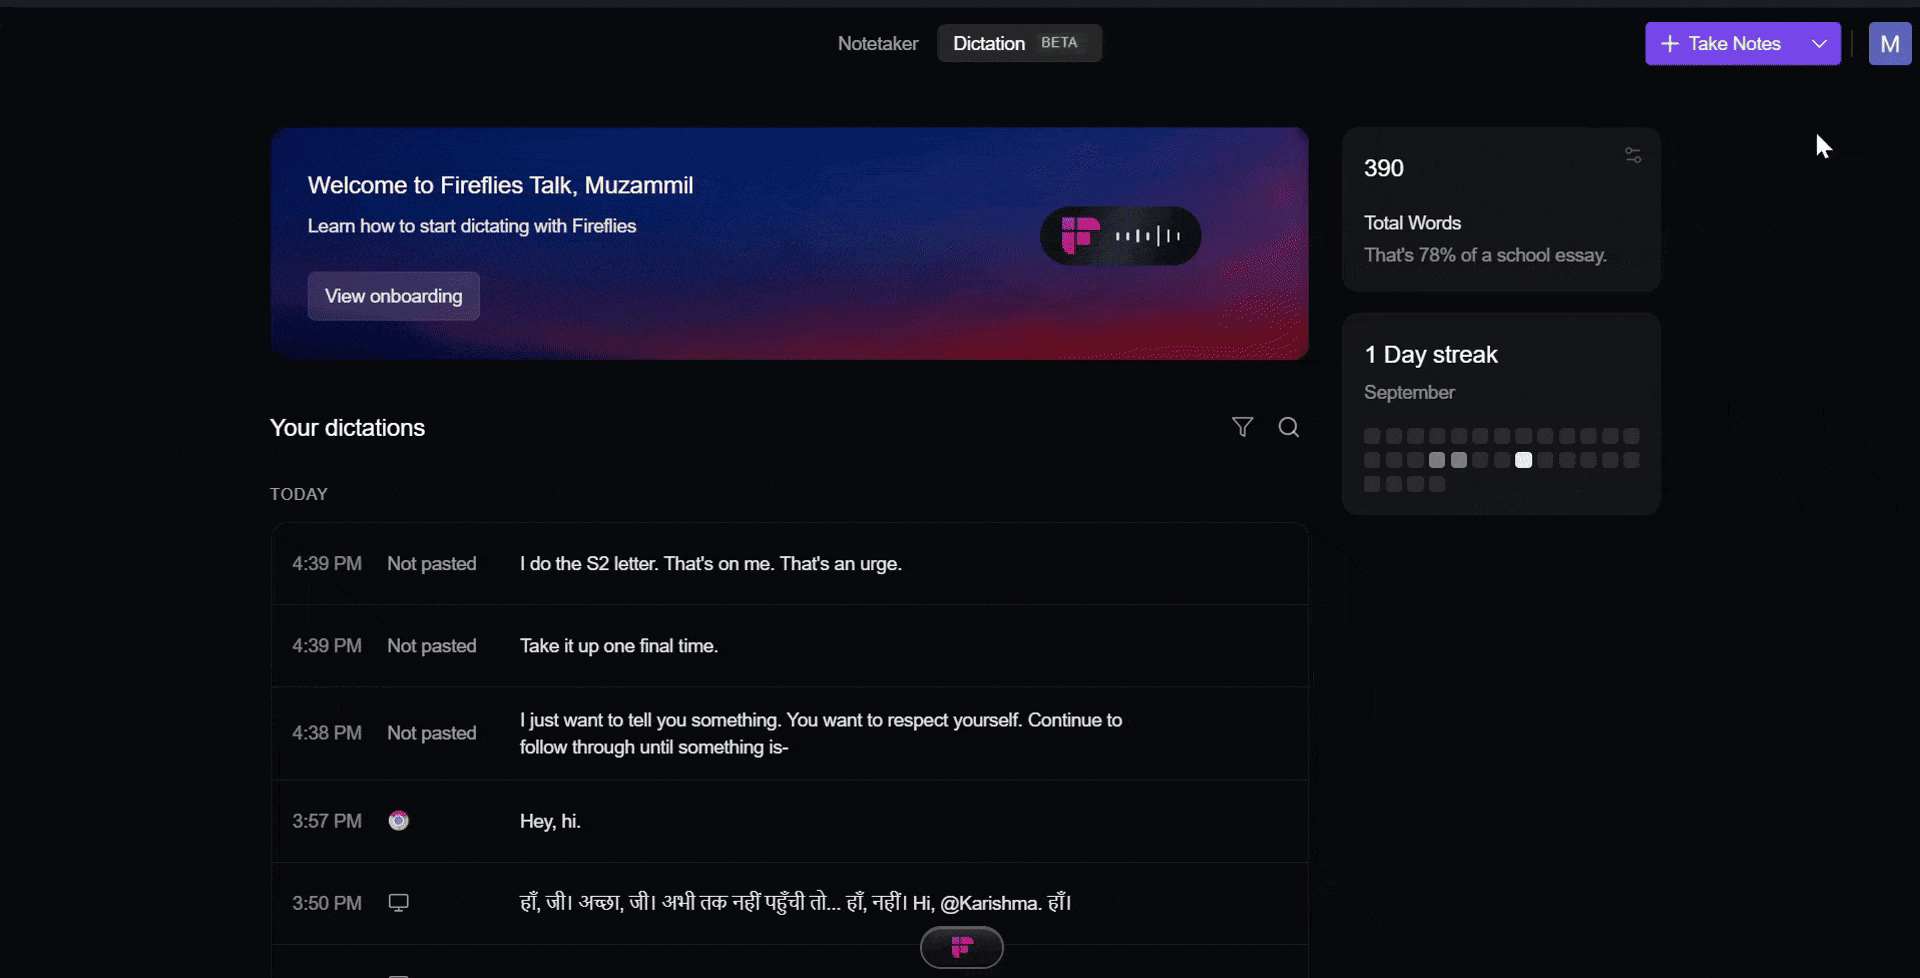Open the "Hey, hi." dictation

790,821
